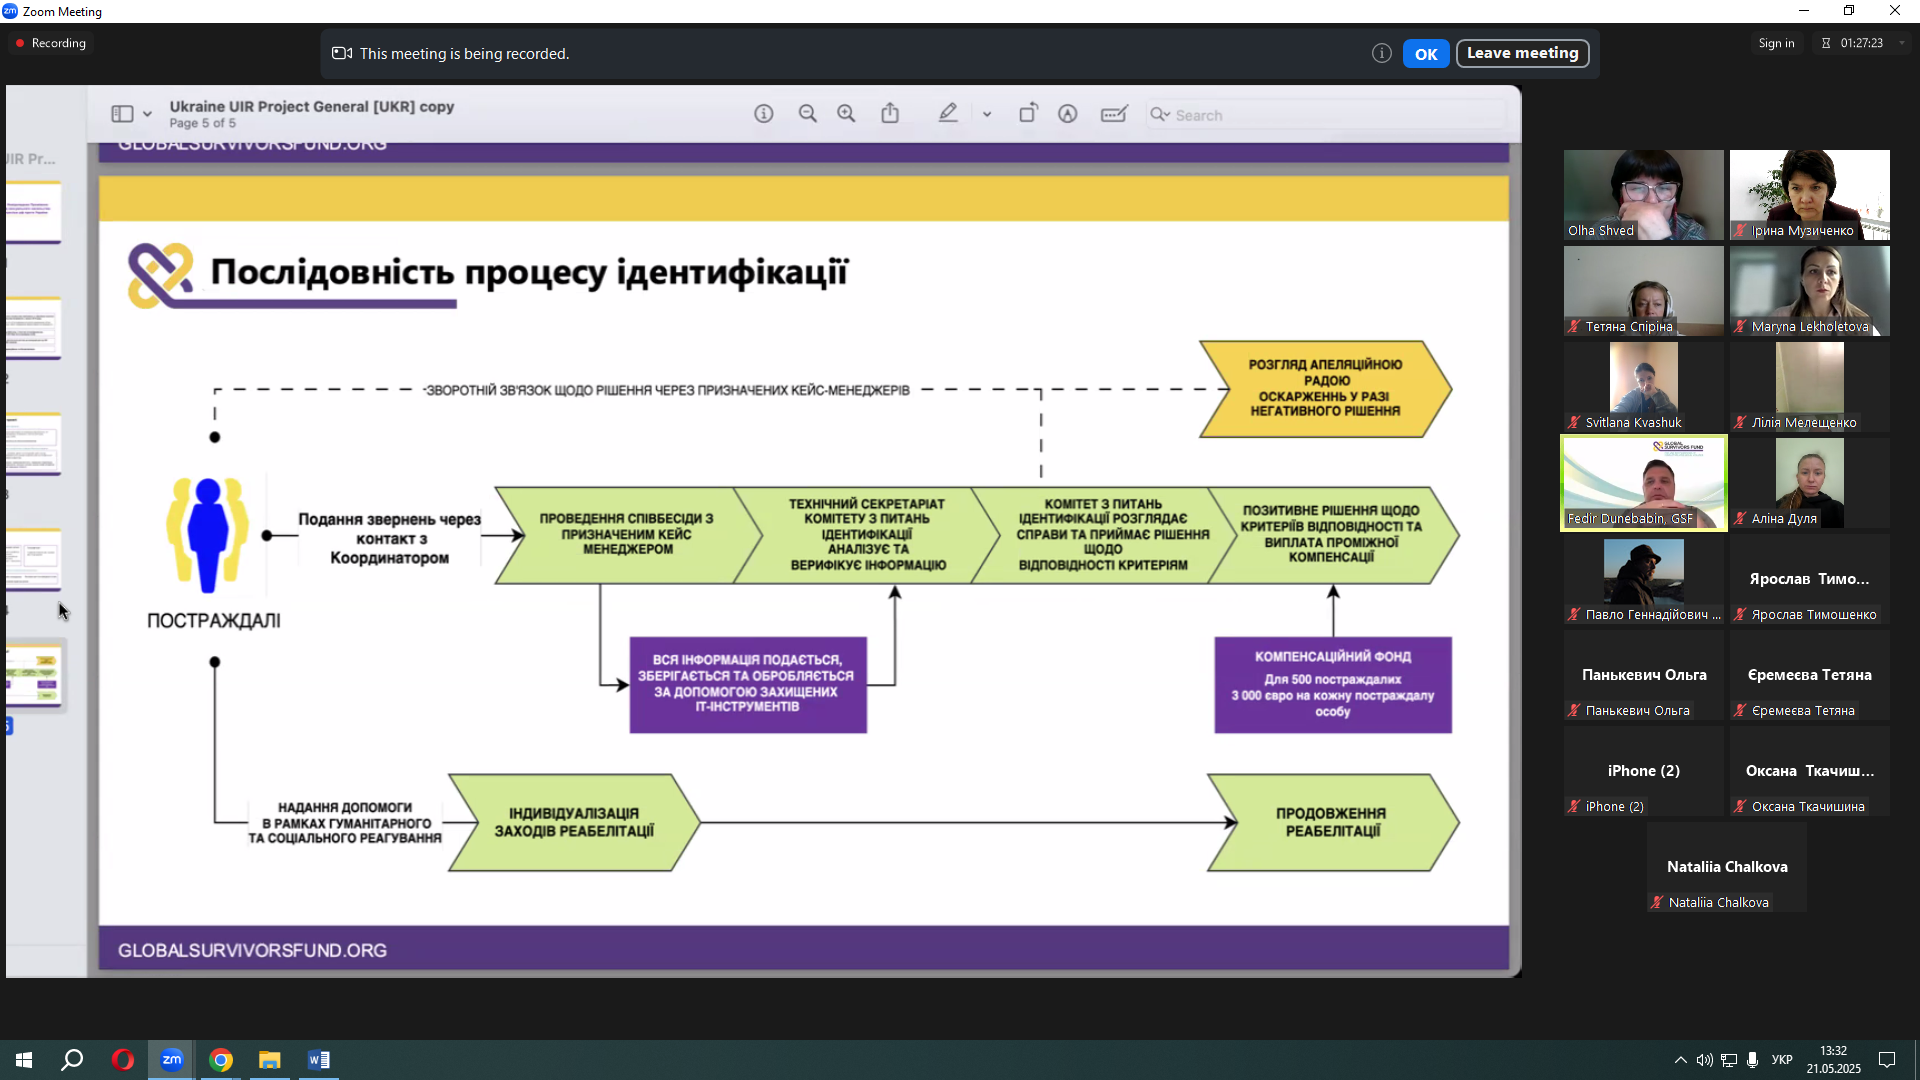Click the zoom out magnifier icon

pyautogui.click(x=808, y=114)
